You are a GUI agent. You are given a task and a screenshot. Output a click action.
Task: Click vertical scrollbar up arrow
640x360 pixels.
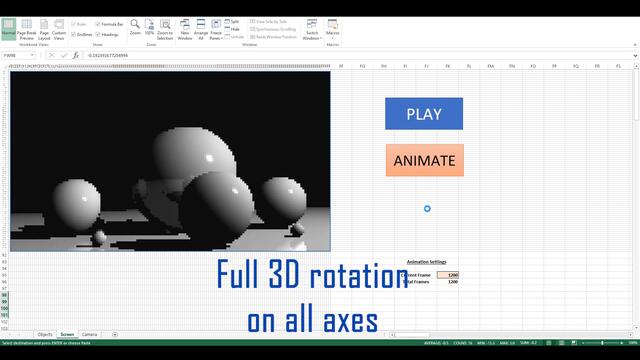(x=636, y=66)
